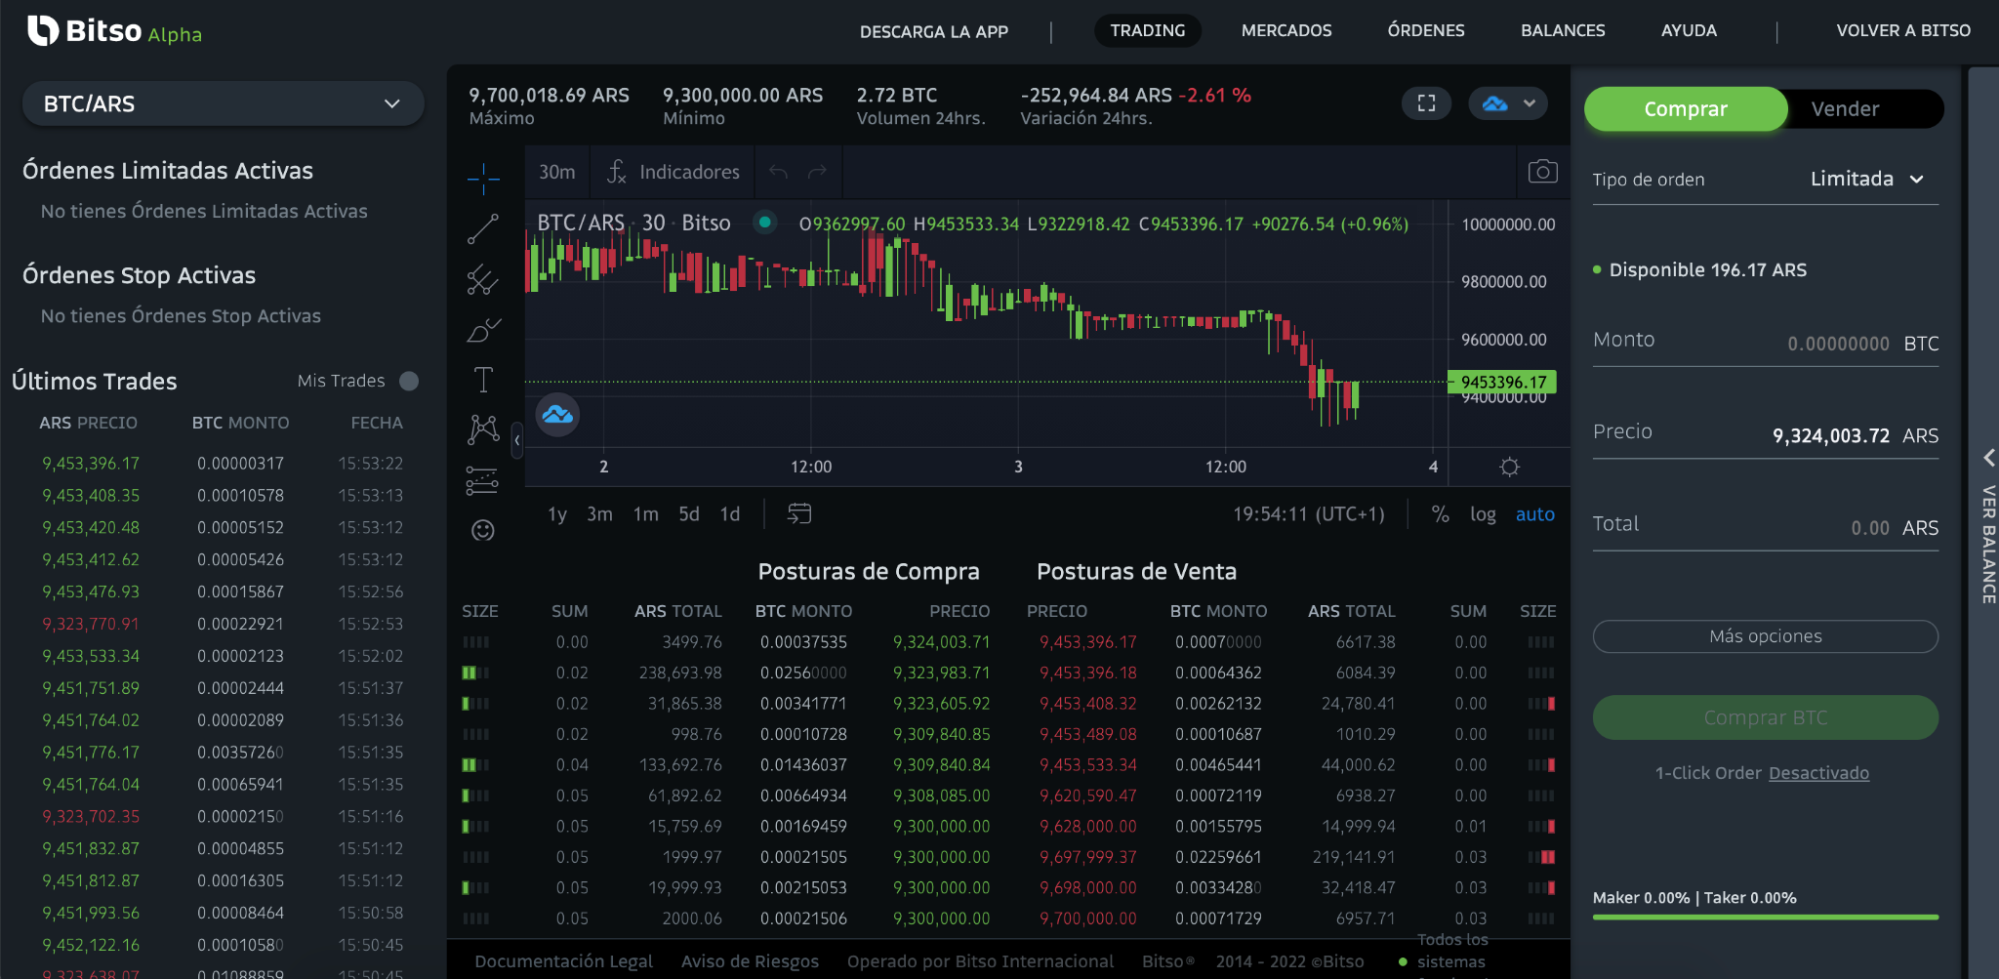Click the Total ARS field
This screenshot has height=980, width=1999.
(1765, 527)
